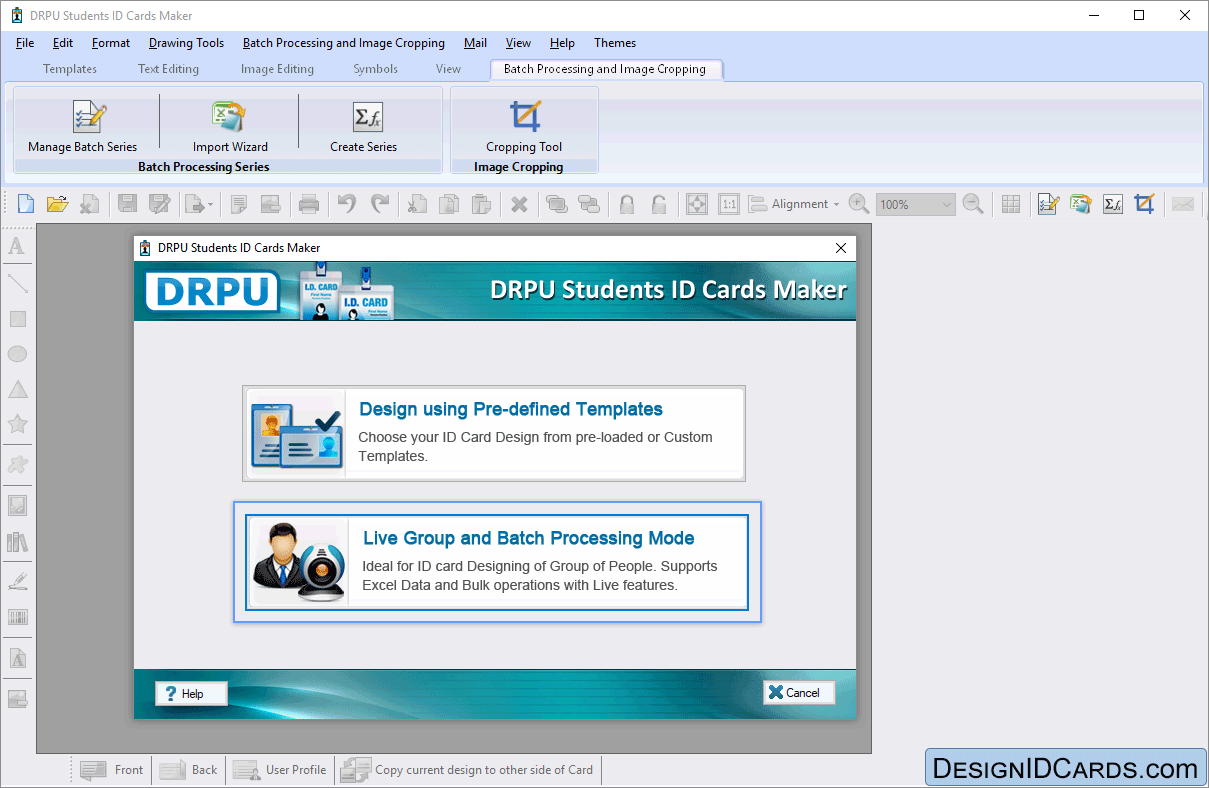This screenshot has width=1209, height=788.
Task: Open the Drawing Tools menu
Action: click(187, 43)
